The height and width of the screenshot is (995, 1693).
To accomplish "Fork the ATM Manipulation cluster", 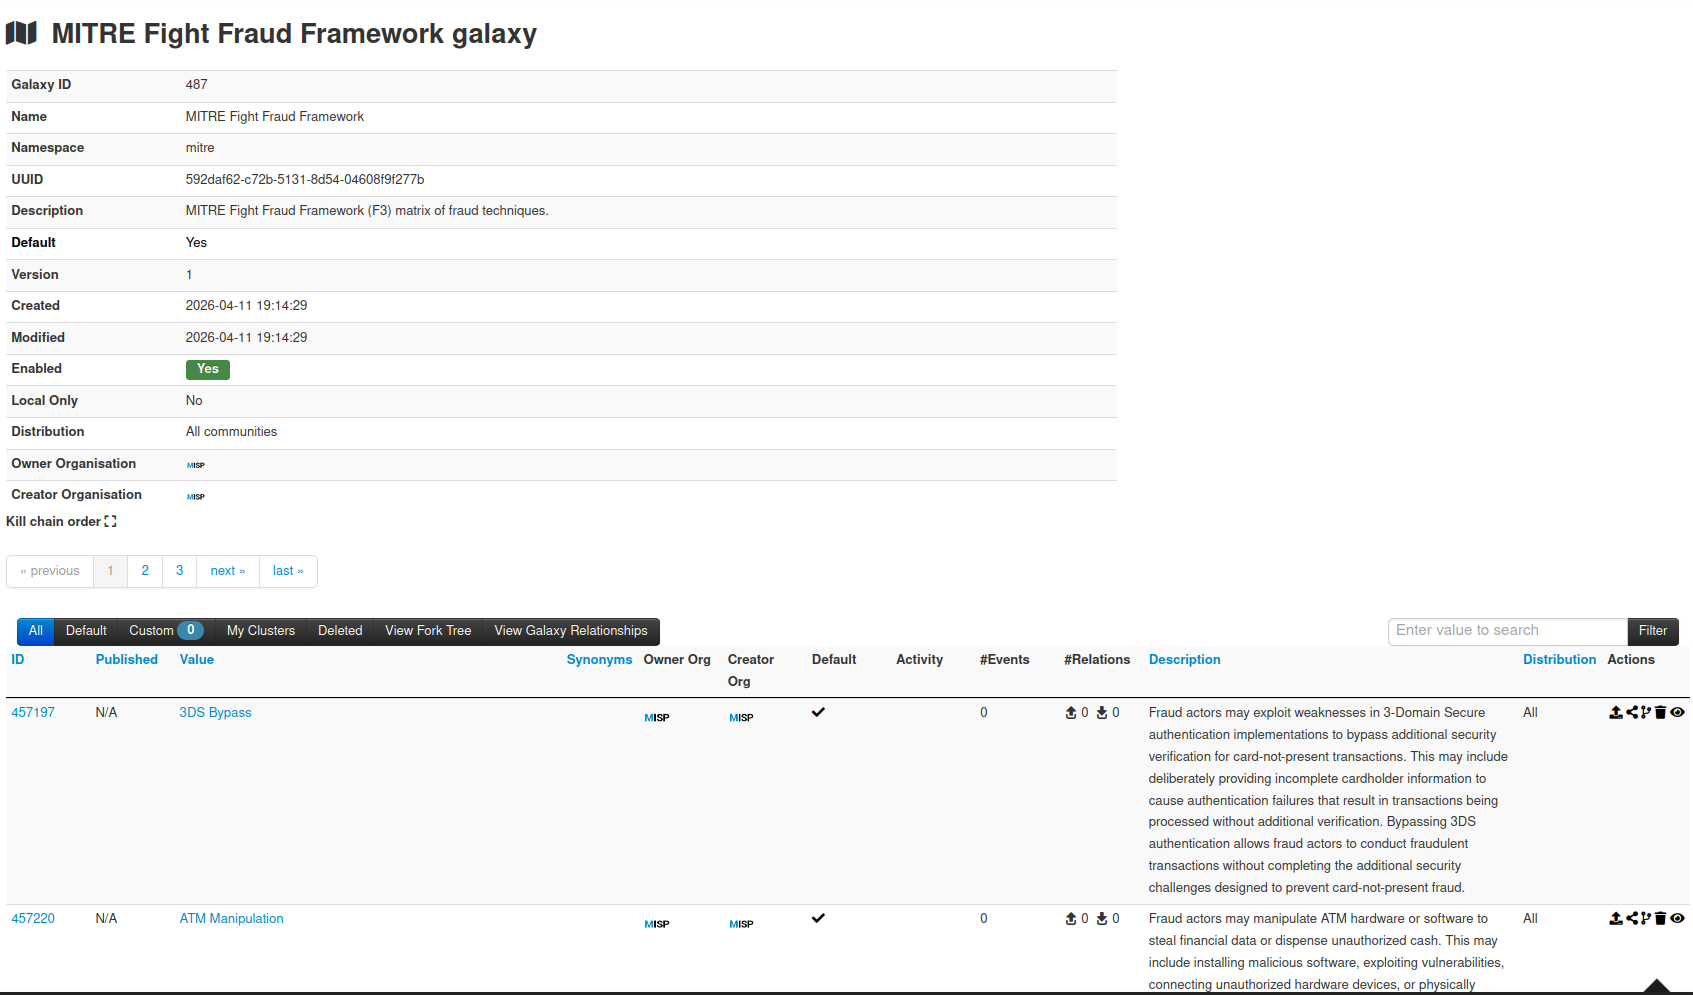I will tap(1646, 919).
